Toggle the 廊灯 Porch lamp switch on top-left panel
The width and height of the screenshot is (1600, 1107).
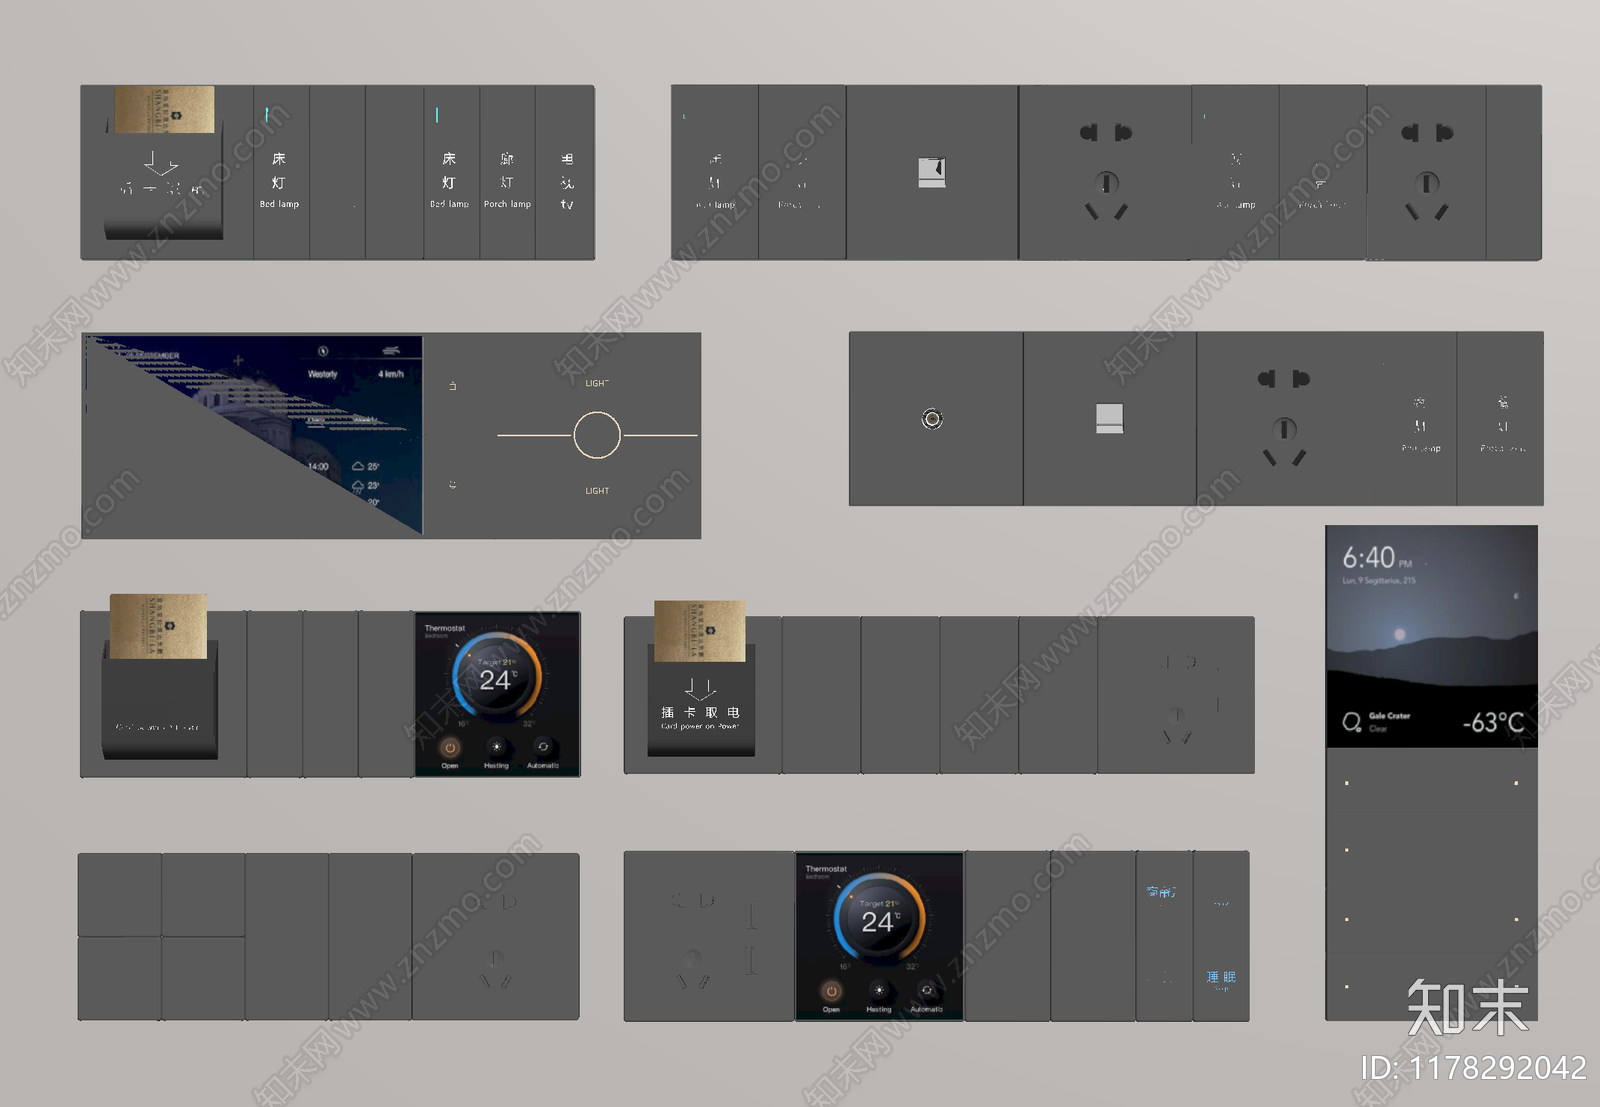(x=507, y=173)
